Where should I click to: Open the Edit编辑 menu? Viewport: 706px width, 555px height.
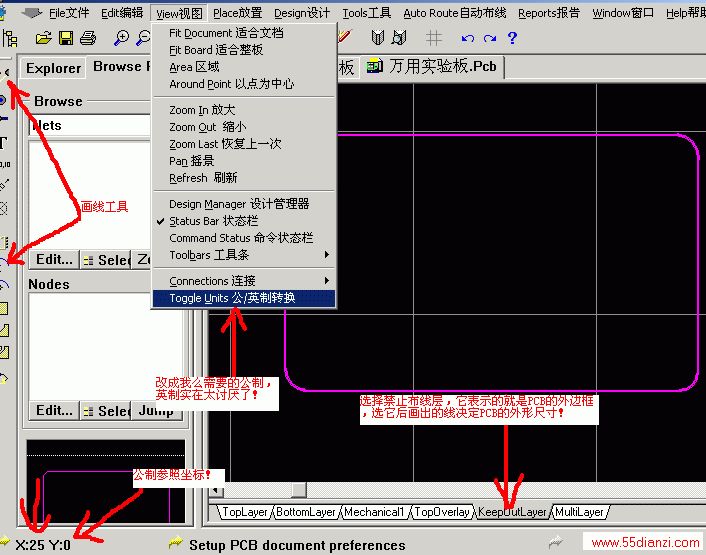tap(122, 13)
